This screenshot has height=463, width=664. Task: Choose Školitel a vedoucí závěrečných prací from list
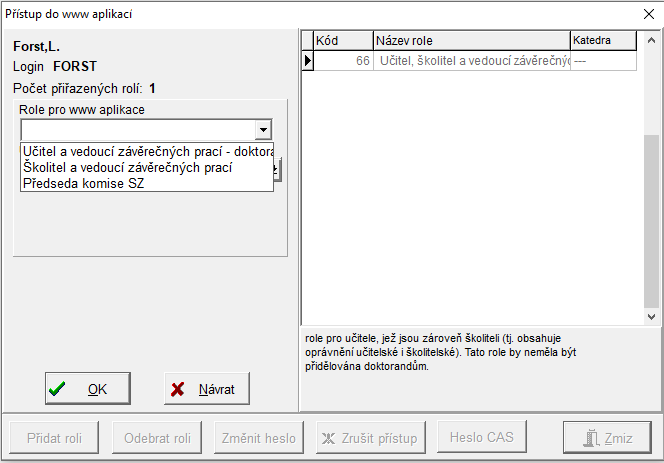(127, 167)
